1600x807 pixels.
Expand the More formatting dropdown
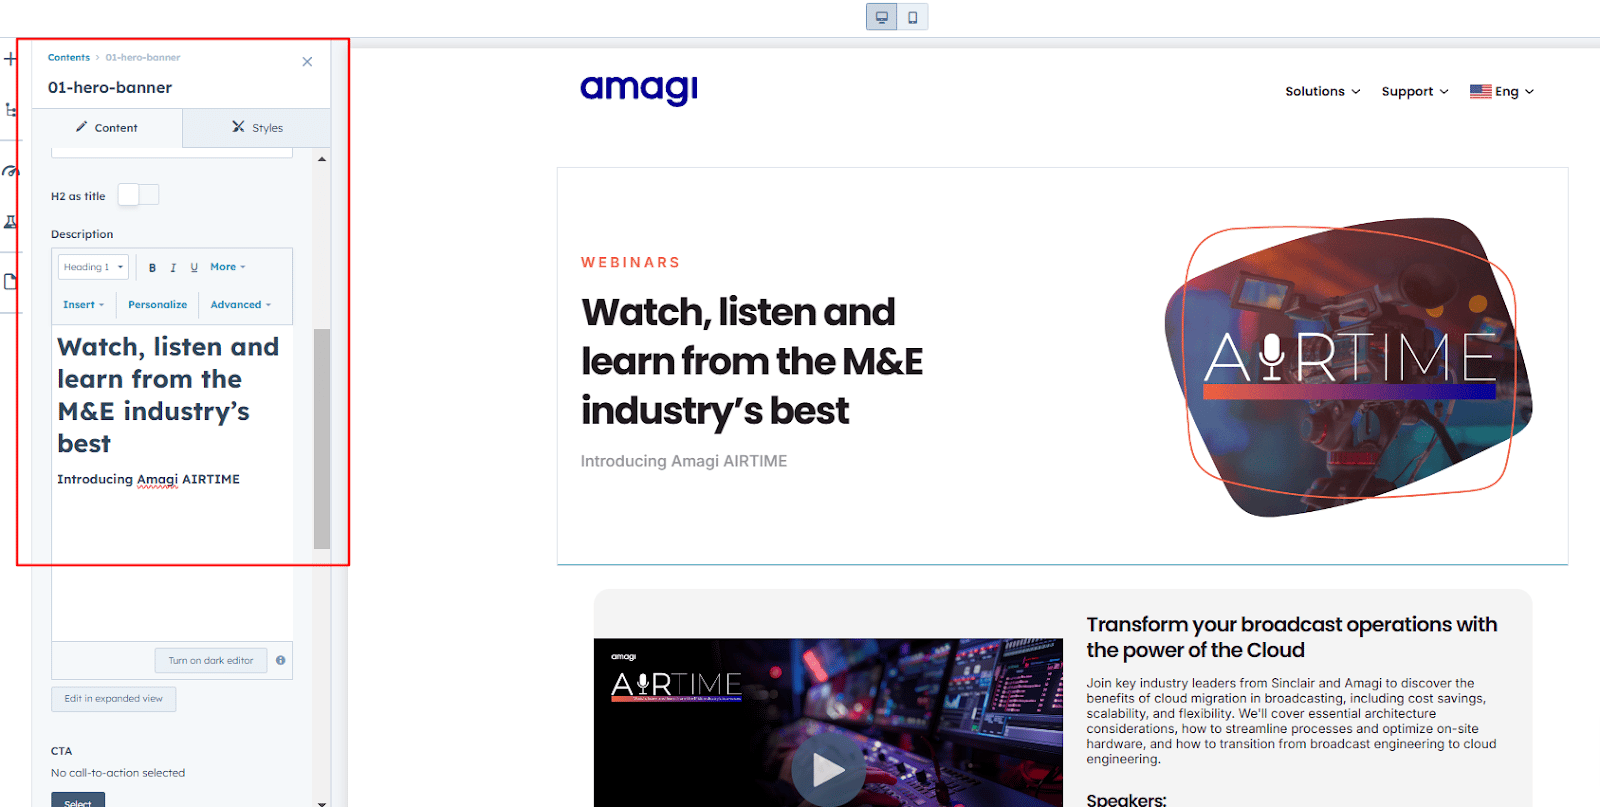228,267
